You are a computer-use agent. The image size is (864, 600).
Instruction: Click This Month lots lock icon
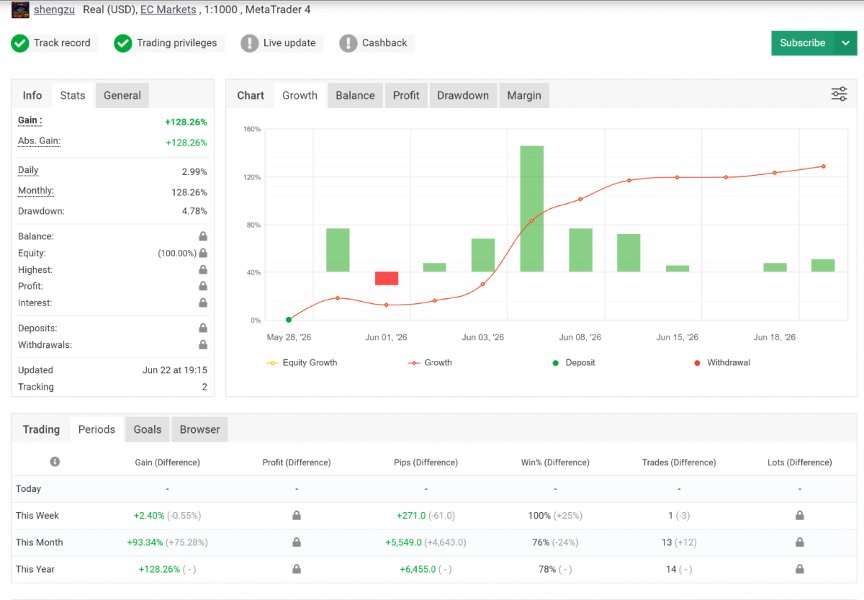[800, 542]
